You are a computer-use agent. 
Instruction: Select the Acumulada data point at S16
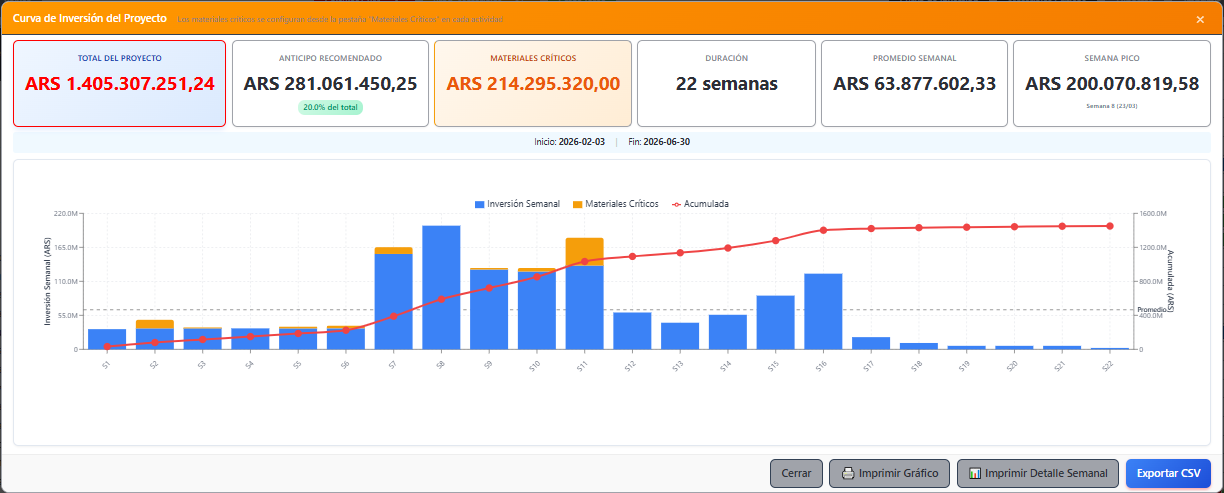click(823, 230)
